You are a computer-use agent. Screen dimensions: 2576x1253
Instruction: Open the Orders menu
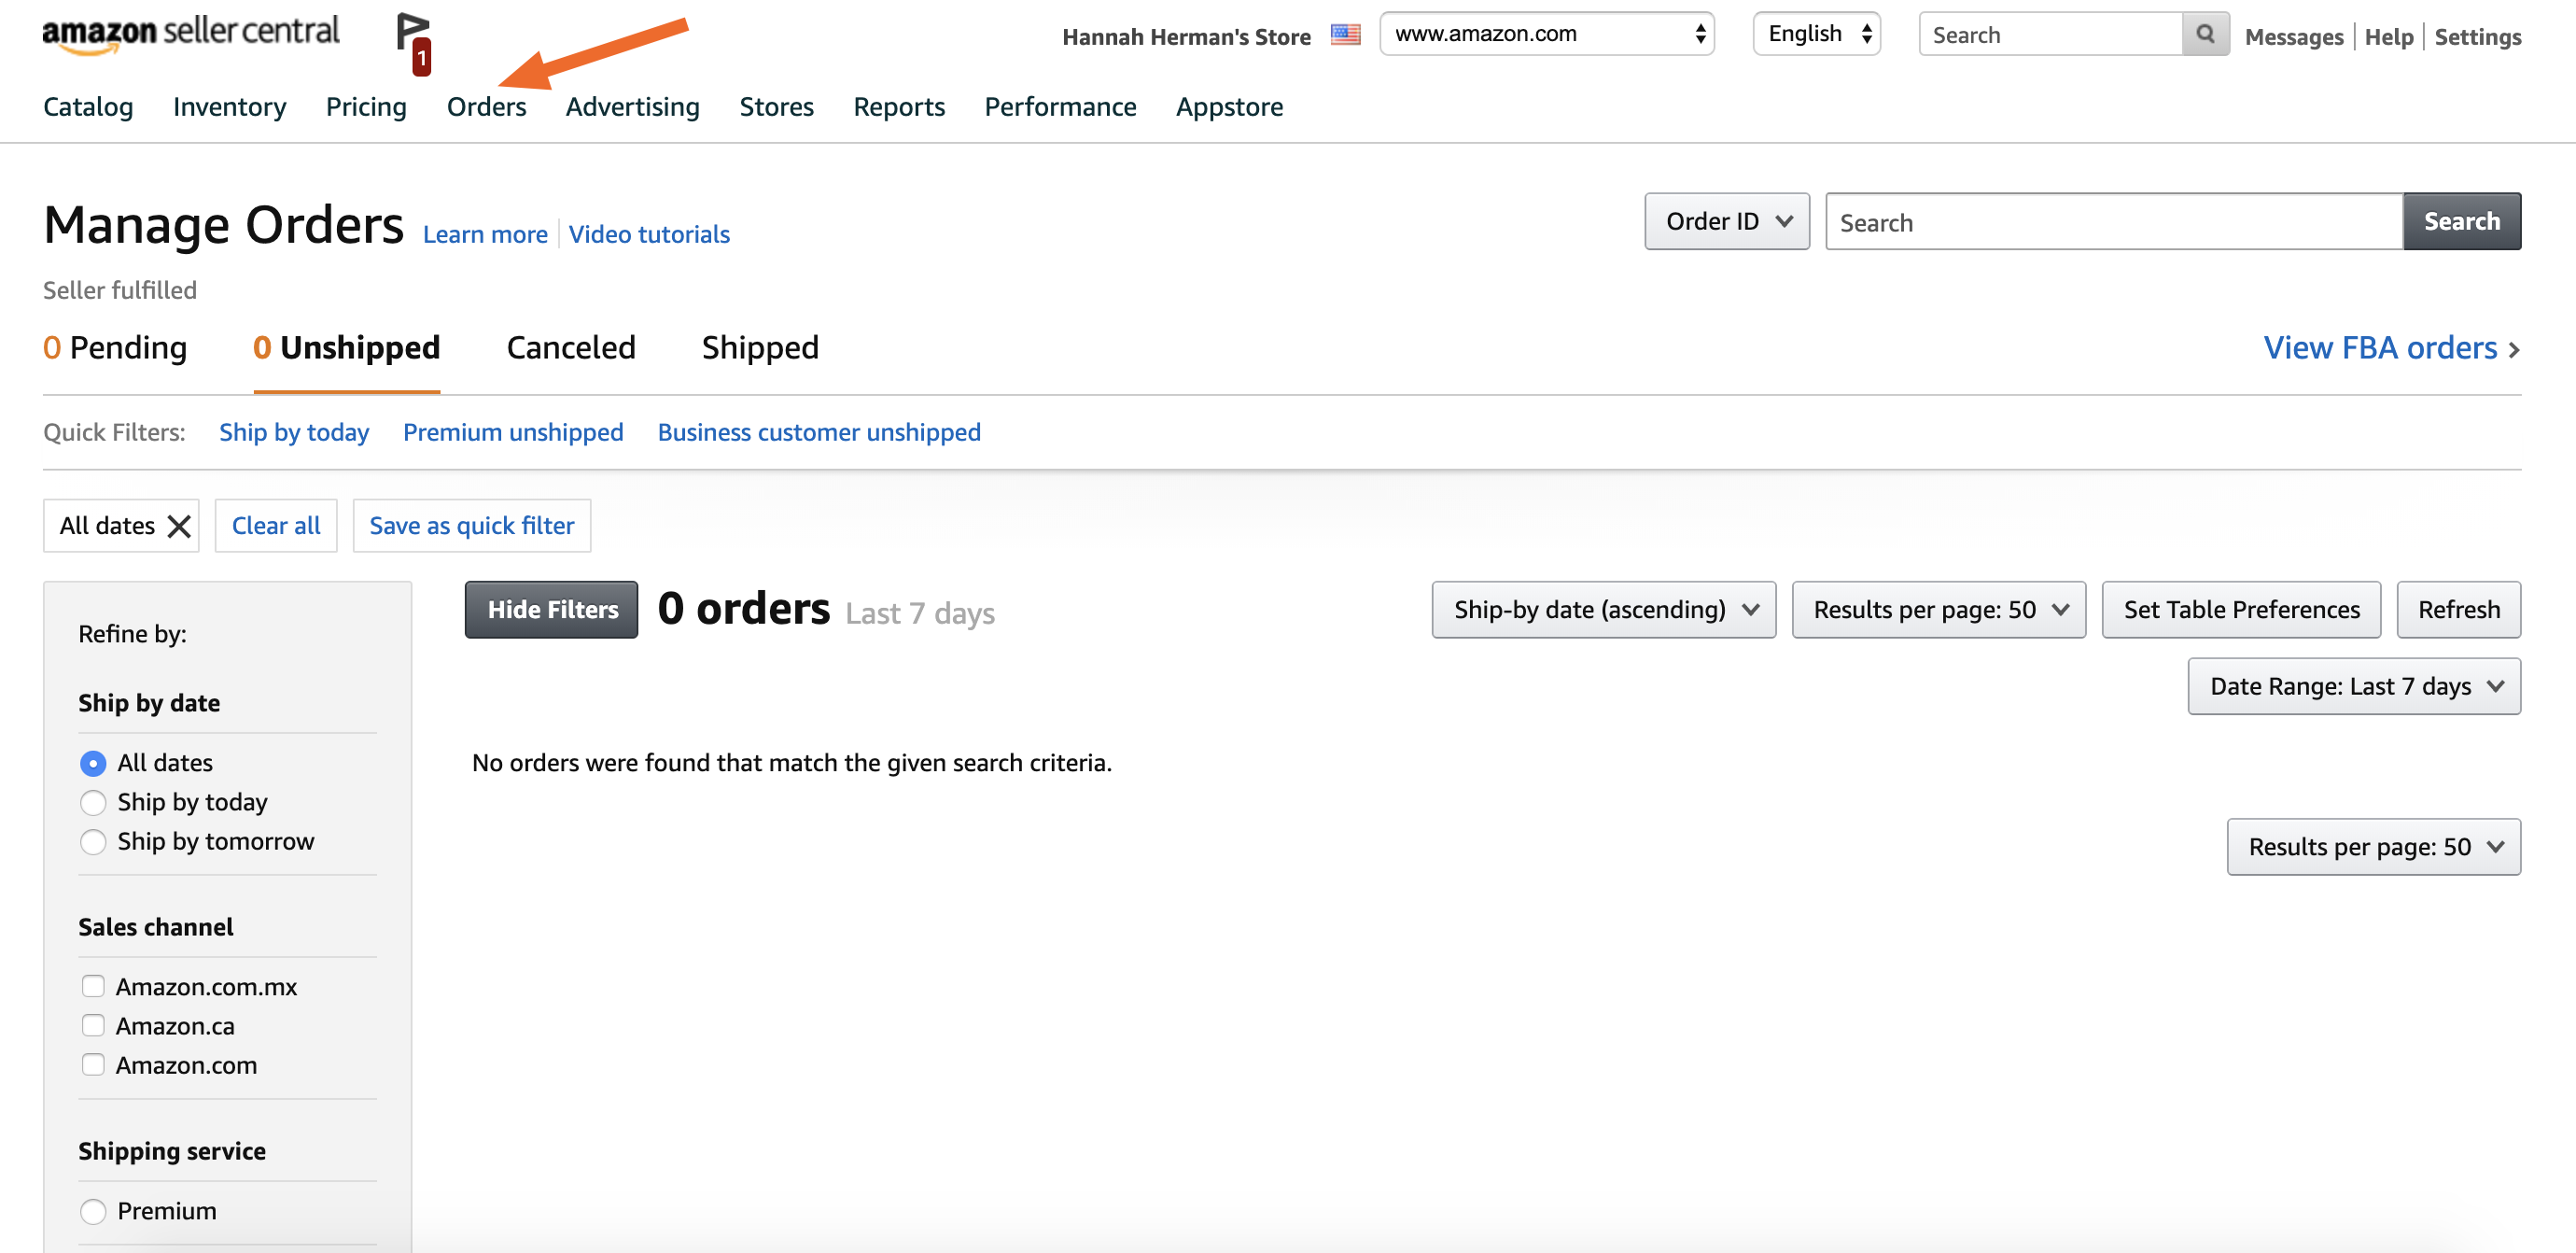click(486, 106)
